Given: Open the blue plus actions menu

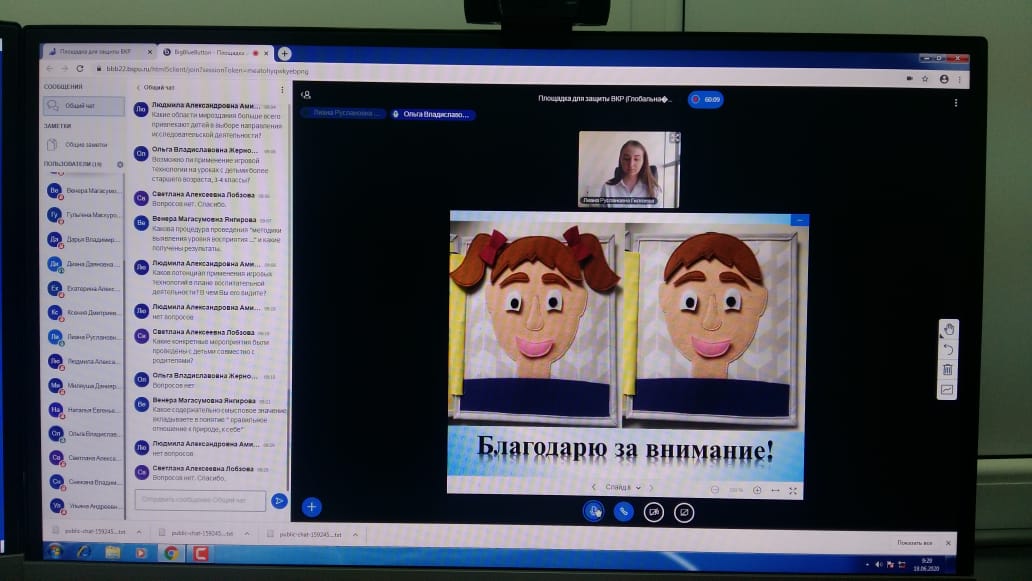Looking at the screenshot, I should [x=311, y=507].
